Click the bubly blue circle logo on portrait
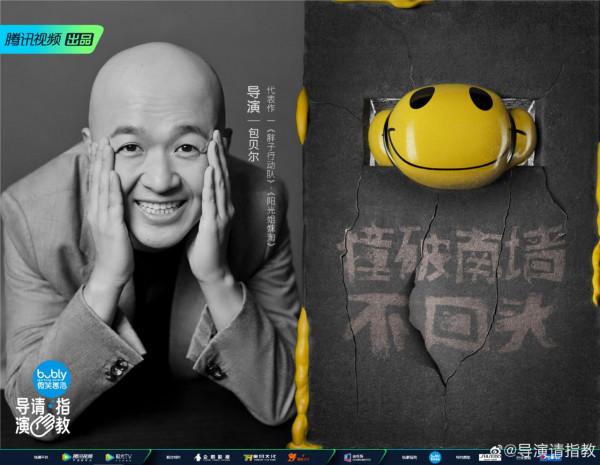The width and height of the screenshot is (600, 465). 52,379
